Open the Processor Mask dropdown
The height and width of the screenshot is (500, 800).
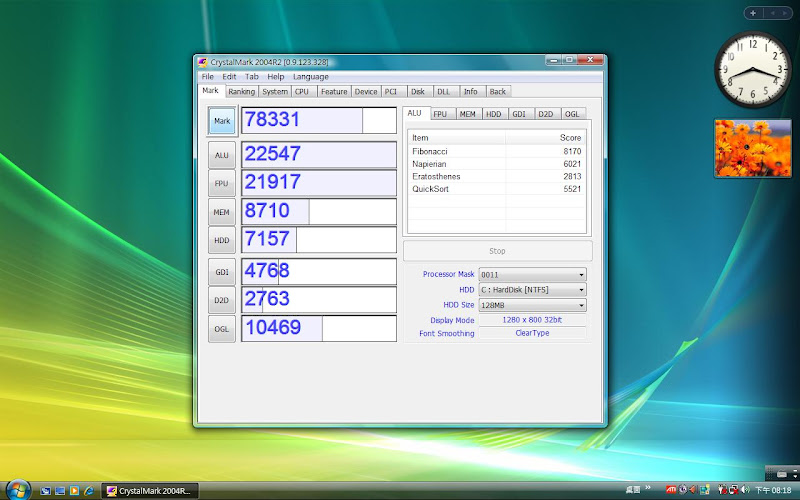tap(532, 274)
